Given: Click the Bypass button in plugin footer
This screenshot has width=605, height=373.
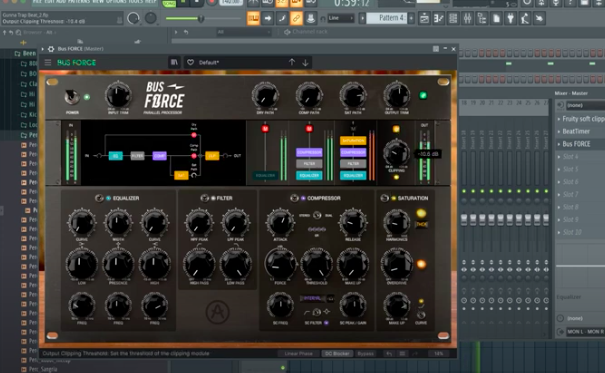Looking at the screenshot, I should 365,353.
